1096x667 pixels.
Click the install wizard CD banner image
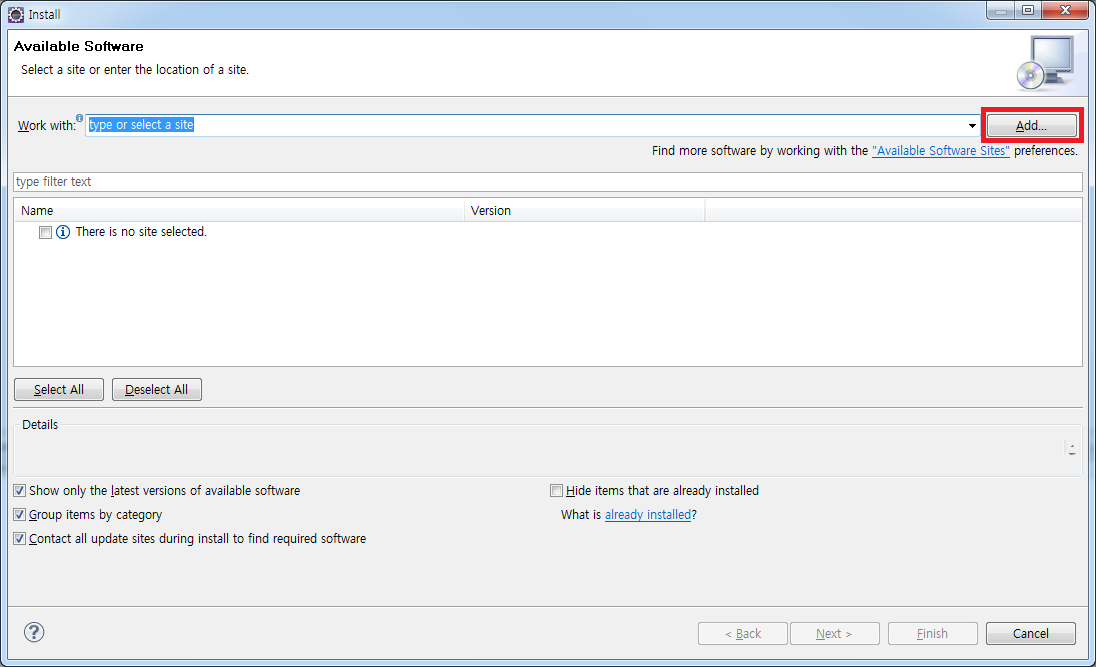pos(1044,62)
